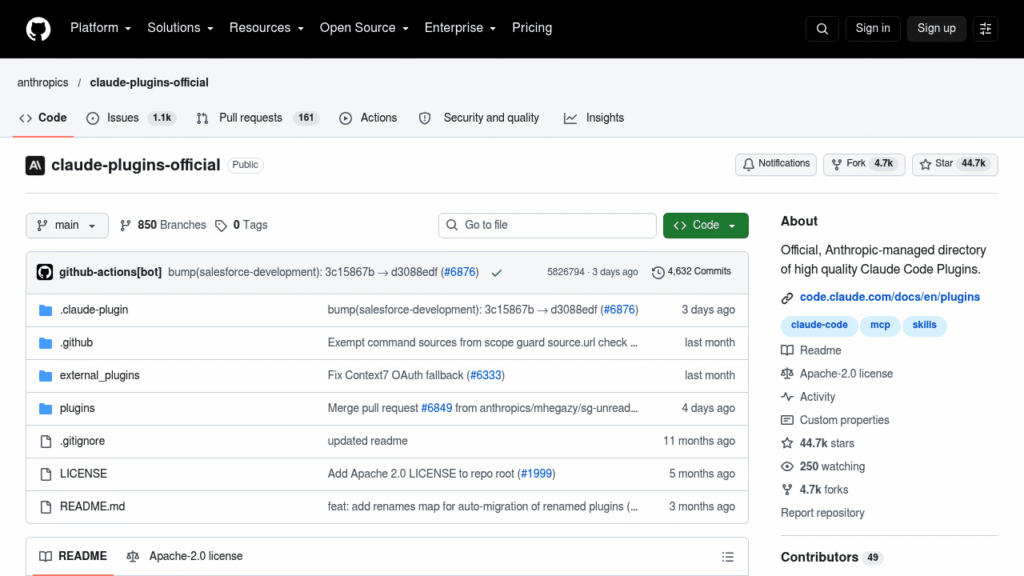Screen dimensions: 1024x576
Task: Expand the Open Source menu
Action: (x=364, y=28)
